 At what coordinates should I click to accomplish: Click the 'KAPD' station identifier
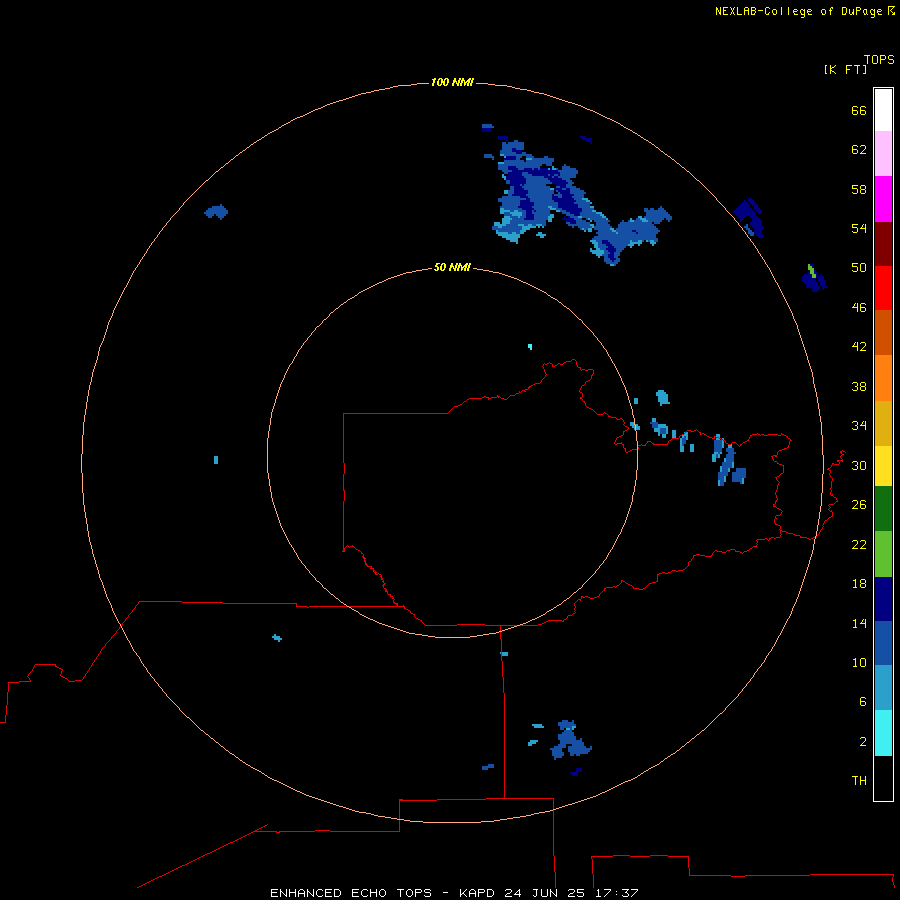click(x=478, y=893)
